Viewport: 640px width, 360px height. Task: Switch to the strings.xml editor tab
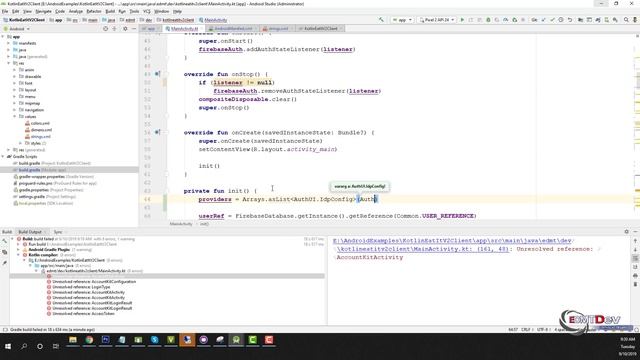pyautogui.click(x=278, y=29)
